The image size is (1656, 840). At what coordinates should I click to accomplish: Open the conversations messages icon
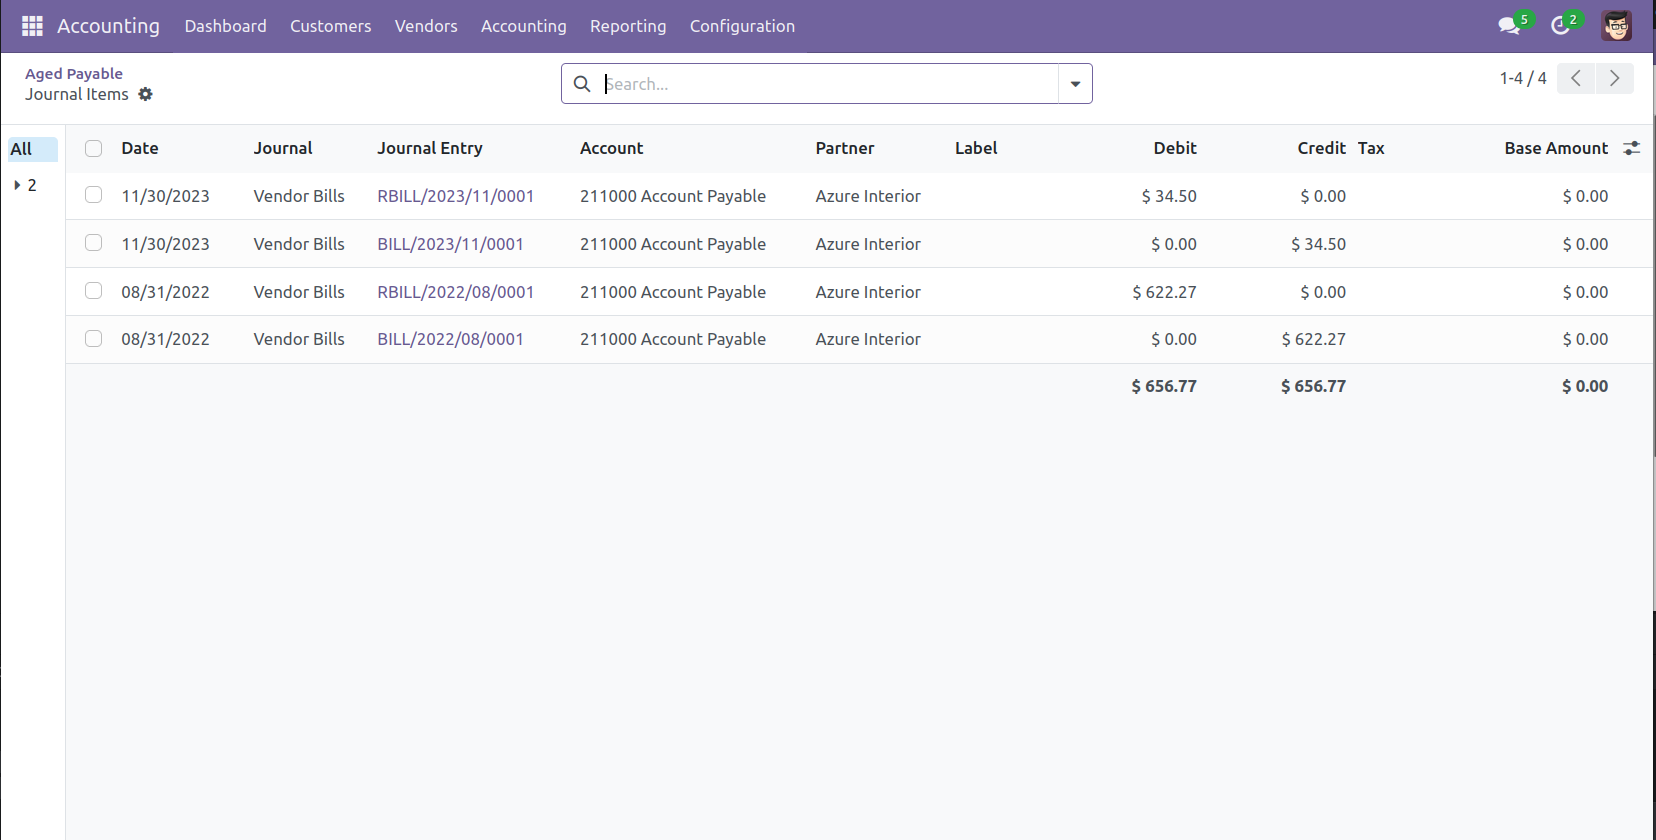coord(1509,26)
